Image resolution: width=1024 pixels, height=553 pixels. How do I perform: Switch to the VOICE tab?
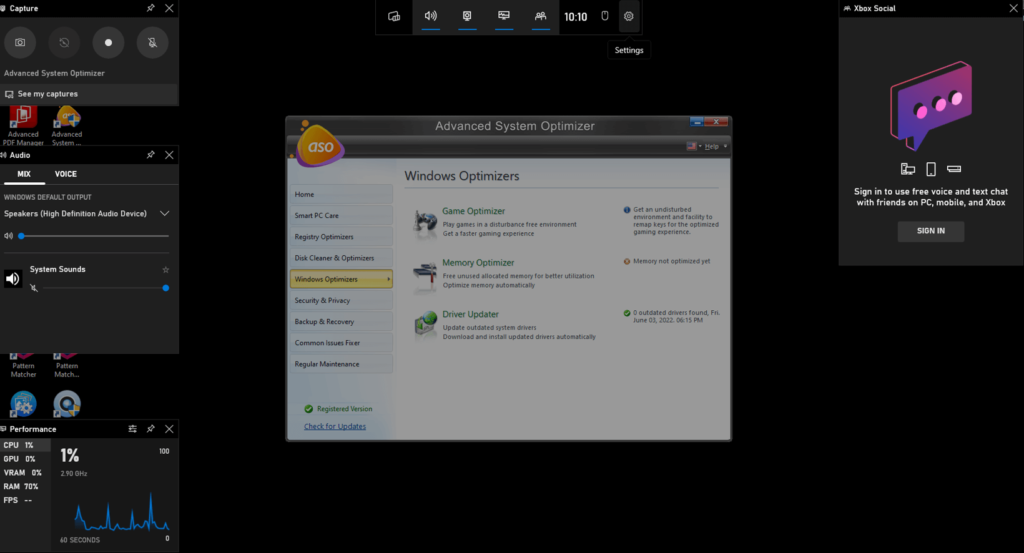65,174
